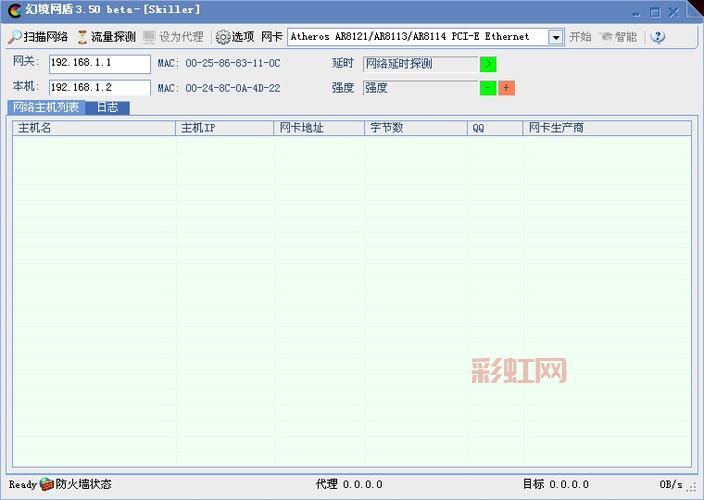Image resolution: width=704 pixels, height=500 pixels.
Task: Click the 代理 0.0.0.0 status entry
Action: (x=349, y=484)
